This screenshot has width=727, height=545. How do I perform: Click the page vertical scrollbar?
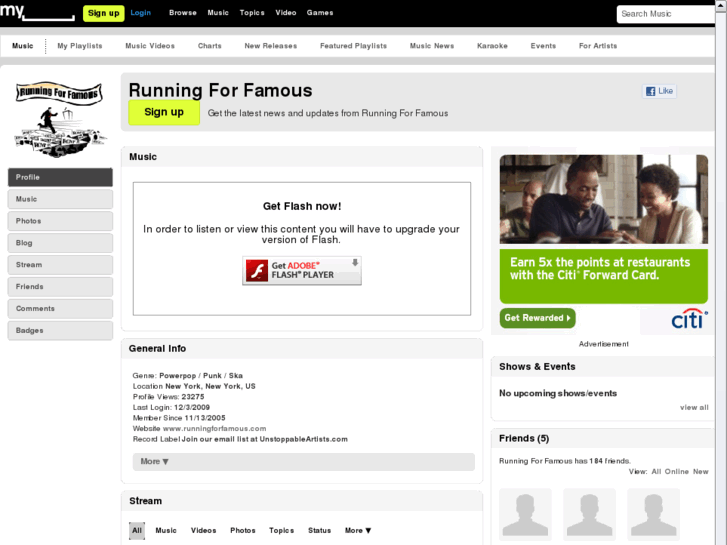click(721, 272)
